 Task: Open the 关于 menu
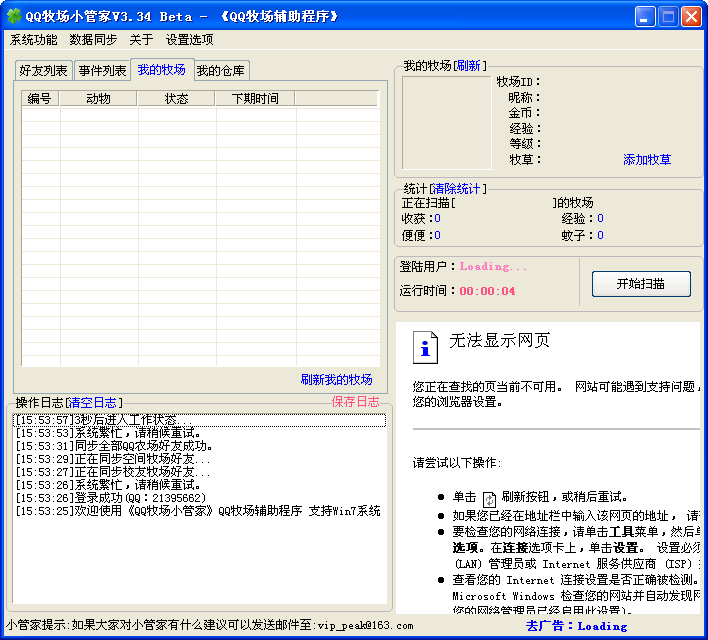pyautogui.click(x=141, y=40)
